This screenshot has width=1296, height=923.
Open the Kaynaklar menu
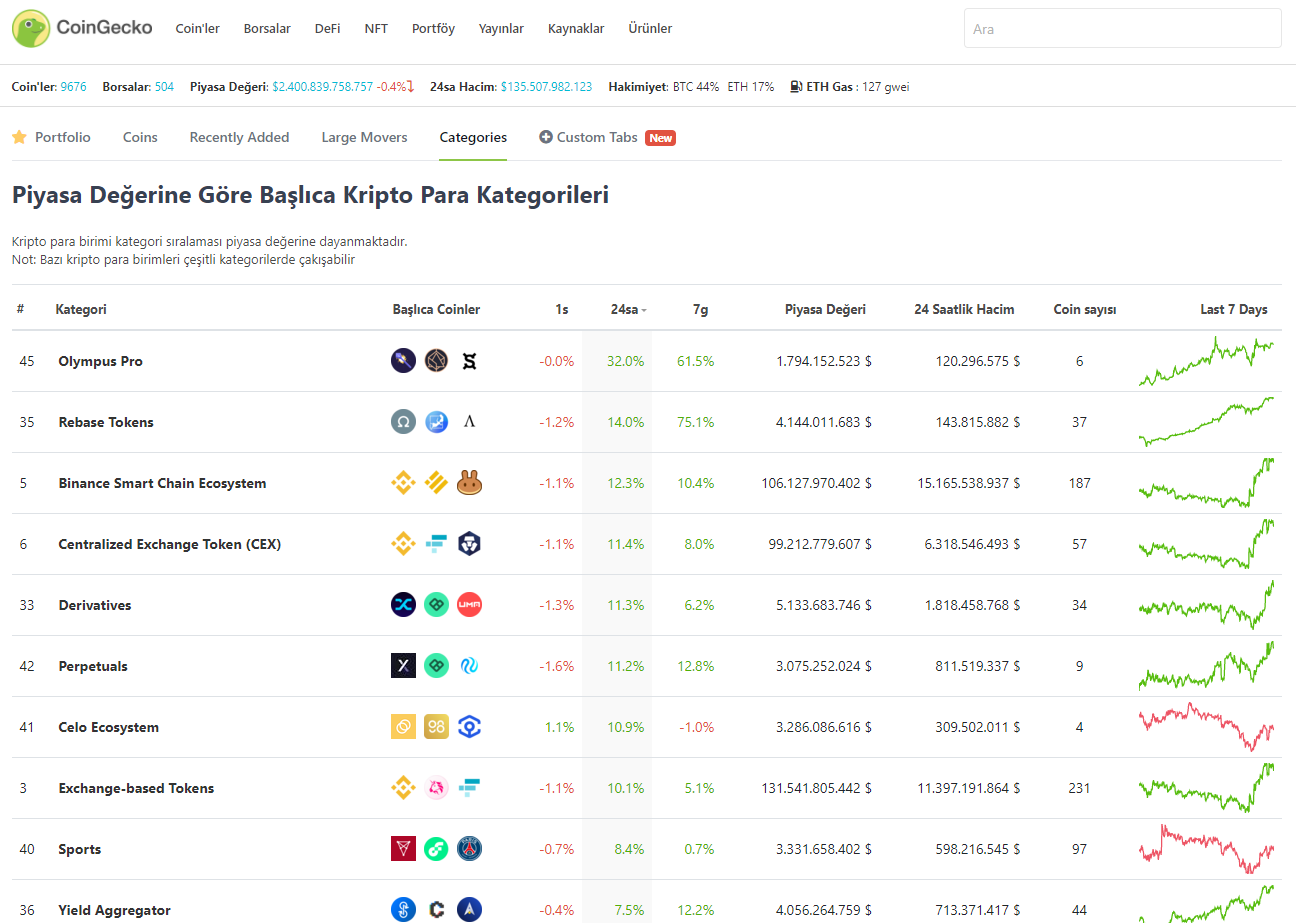click(x=576, y=29)
